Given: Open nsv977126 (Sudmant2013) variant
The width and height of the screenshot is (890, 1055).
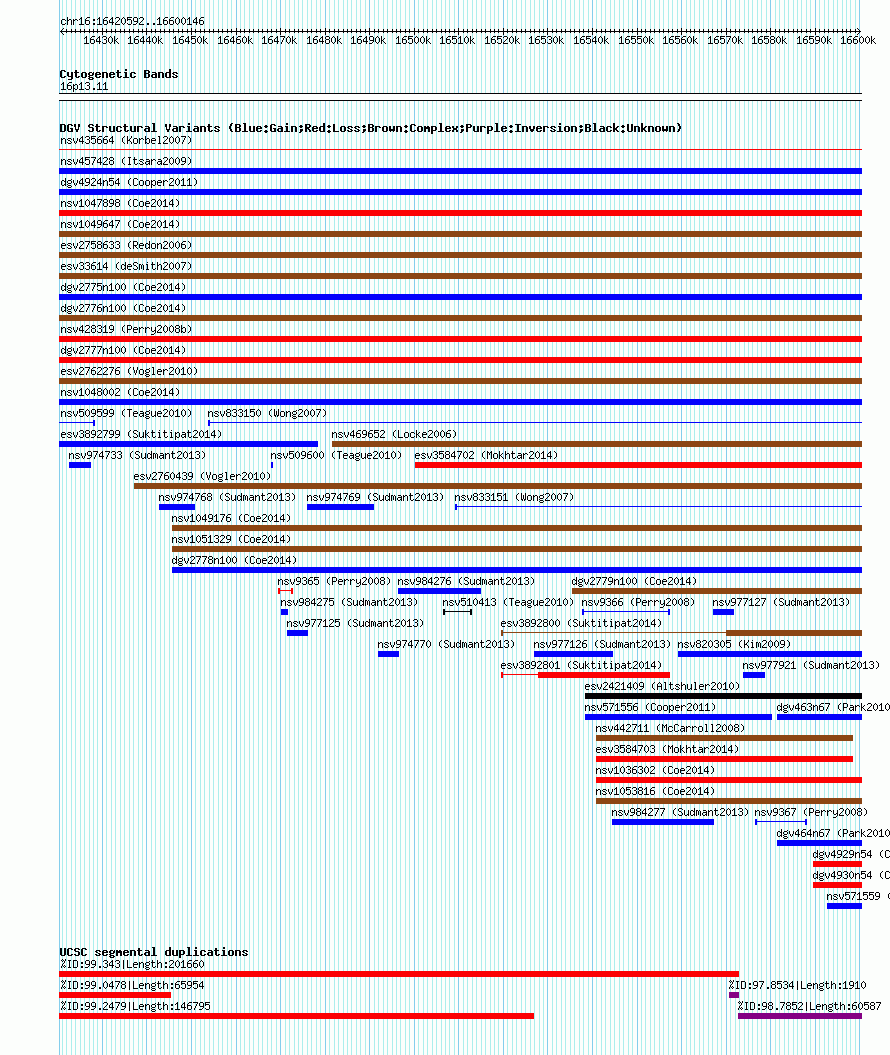Looking at the screenshot, I should 602,644.
